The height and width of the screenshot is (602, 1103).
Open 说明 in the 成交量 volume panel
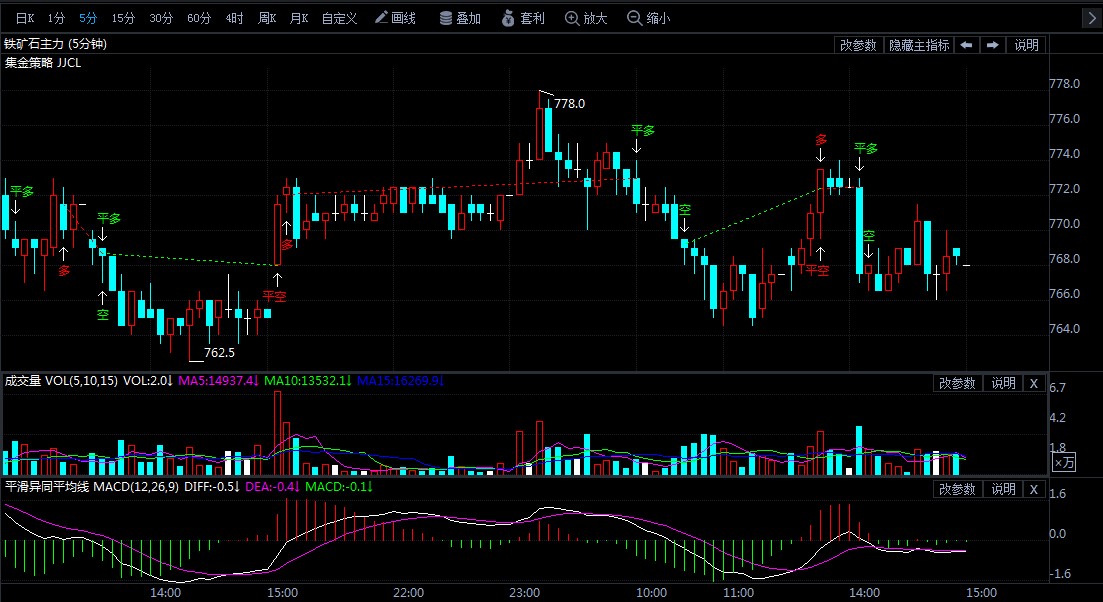(1003, 383)
